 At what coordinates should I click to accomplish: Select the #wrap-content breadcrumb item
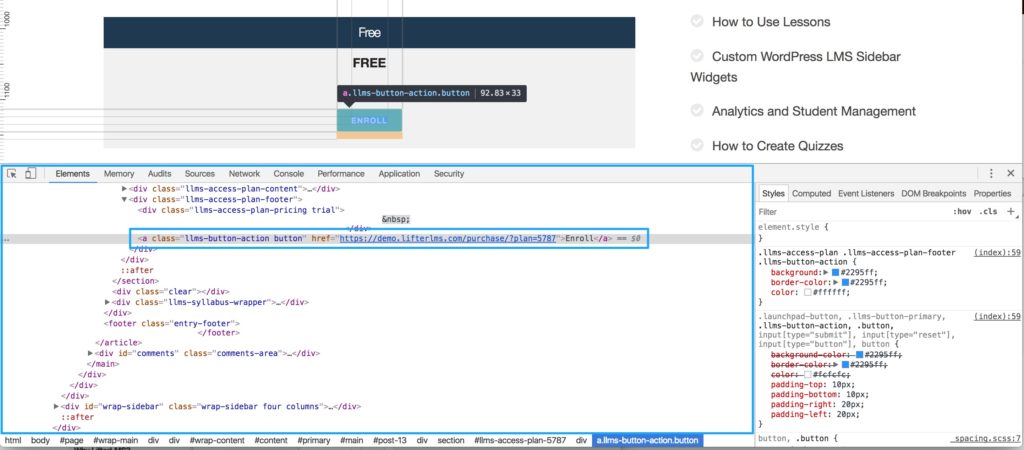217,441
